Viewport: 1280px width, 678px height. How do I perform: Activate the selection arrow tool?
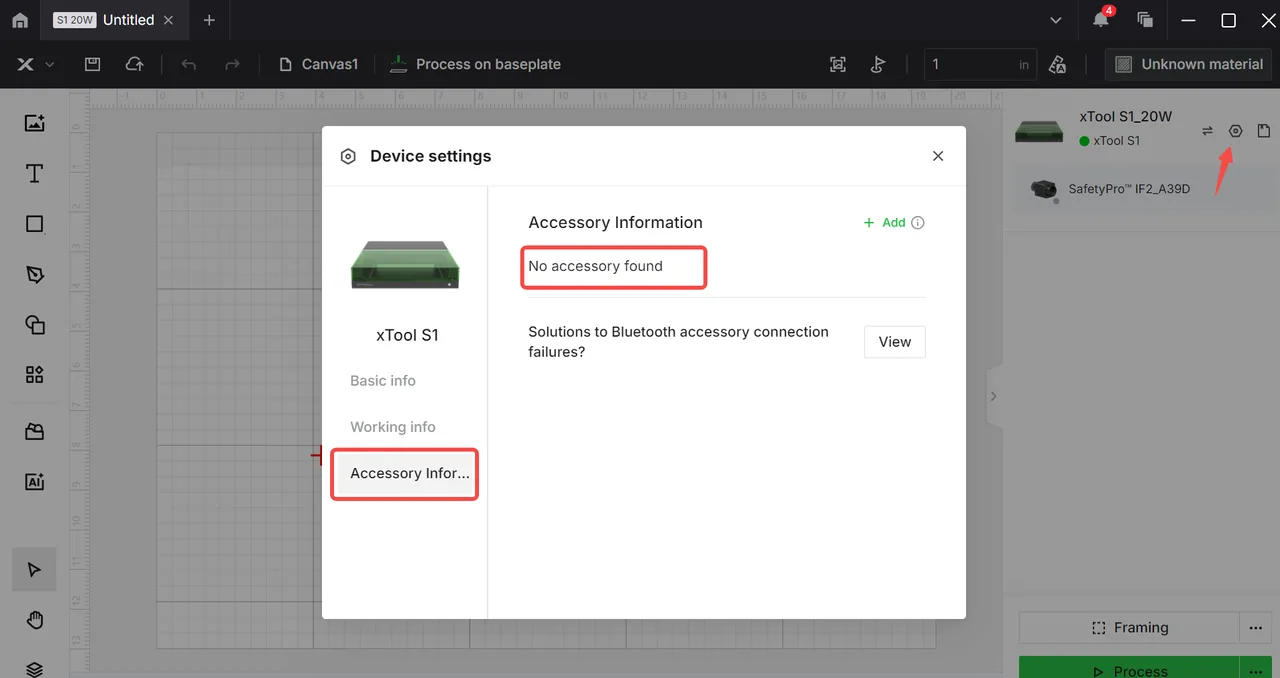click(x=35, y=569)
